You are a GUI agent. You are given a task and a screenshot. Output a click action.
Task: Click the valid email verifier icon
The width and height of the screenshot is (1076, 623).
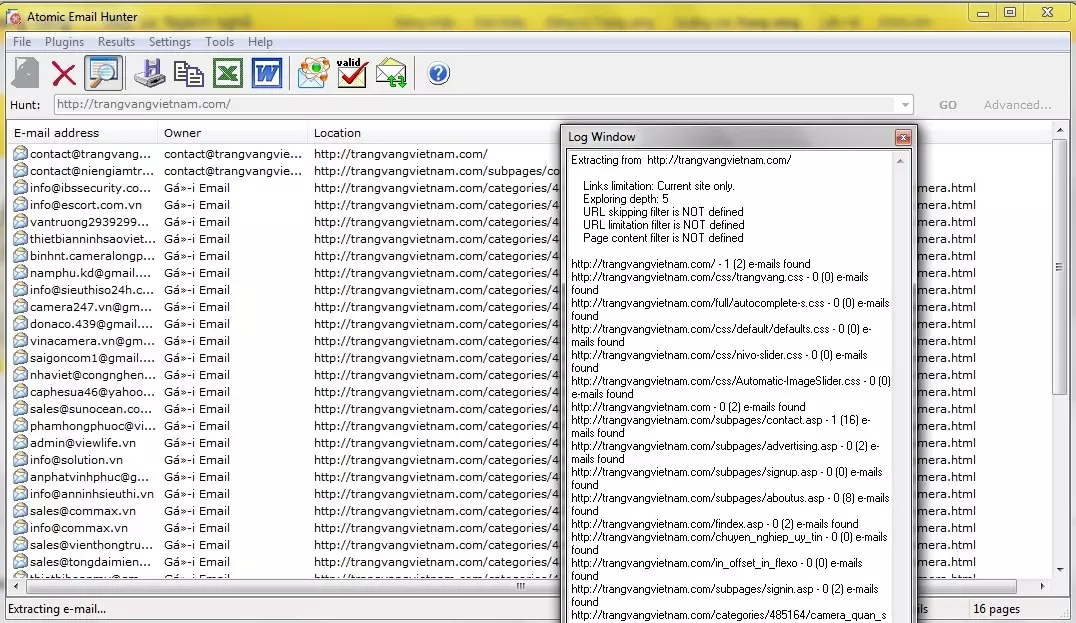pos(352,73)
